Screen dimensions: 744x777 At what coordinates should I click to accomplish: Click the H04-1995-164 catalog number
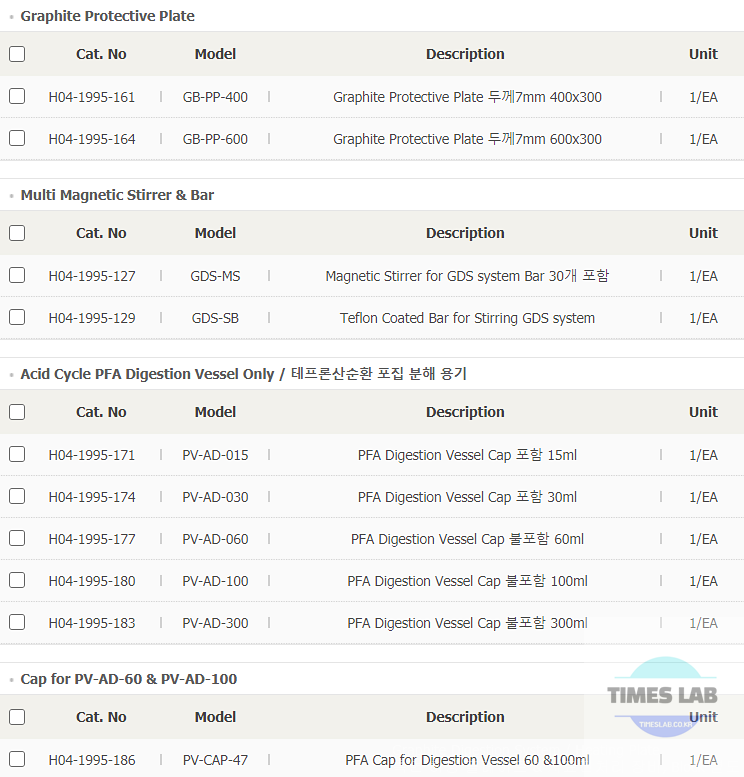pos(92,139)
